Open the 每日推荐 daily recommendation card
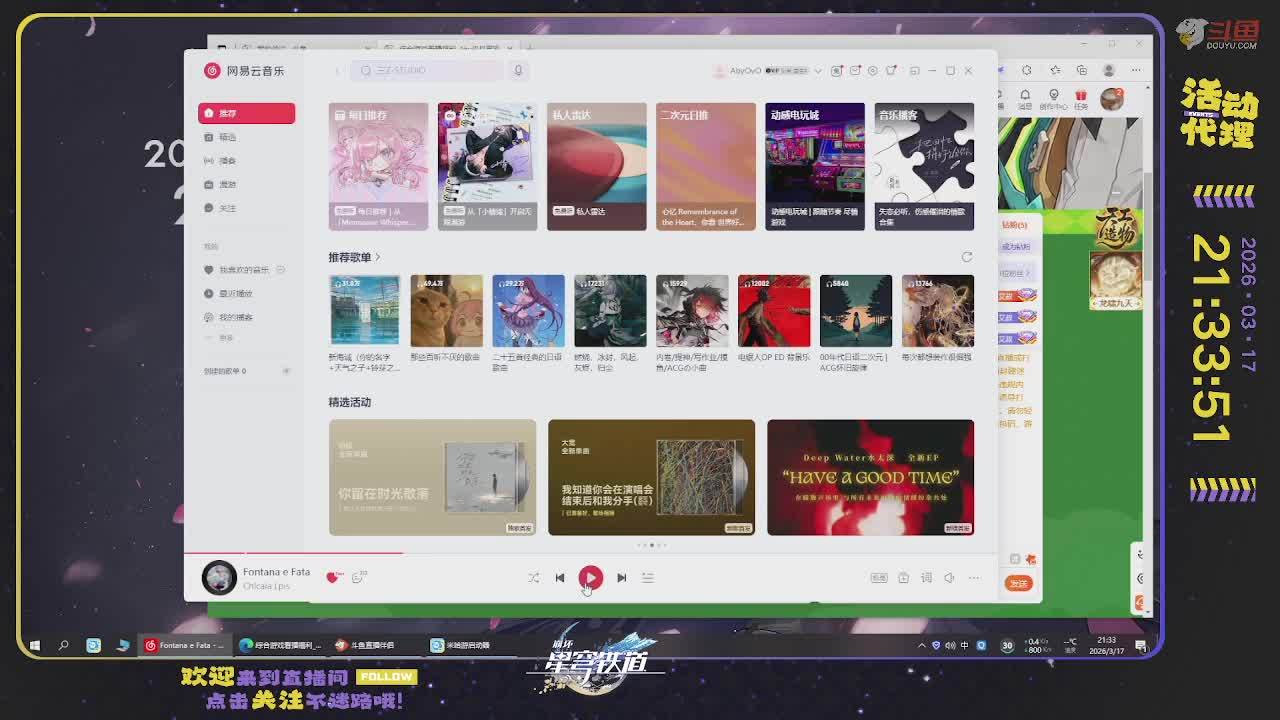Viewport: 1280px width, 720px height. tap(378, 166)
